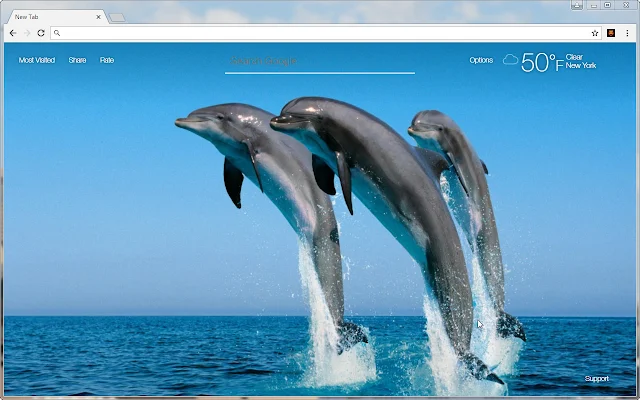The image size is (640, 400).
Task: Click the forward navigation arrow
Action: [27, 33]
